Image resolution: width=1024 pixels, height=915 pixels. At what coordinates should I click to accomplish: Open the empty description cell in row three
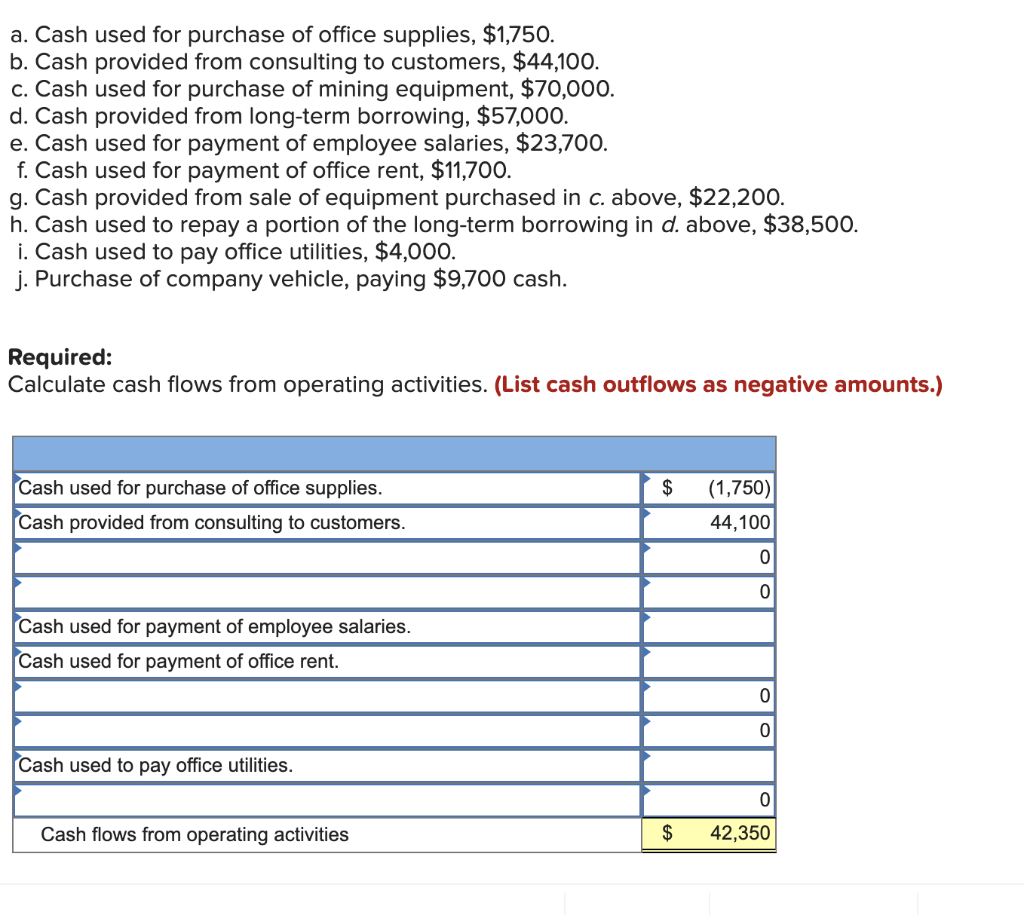[x=327, y=558]
